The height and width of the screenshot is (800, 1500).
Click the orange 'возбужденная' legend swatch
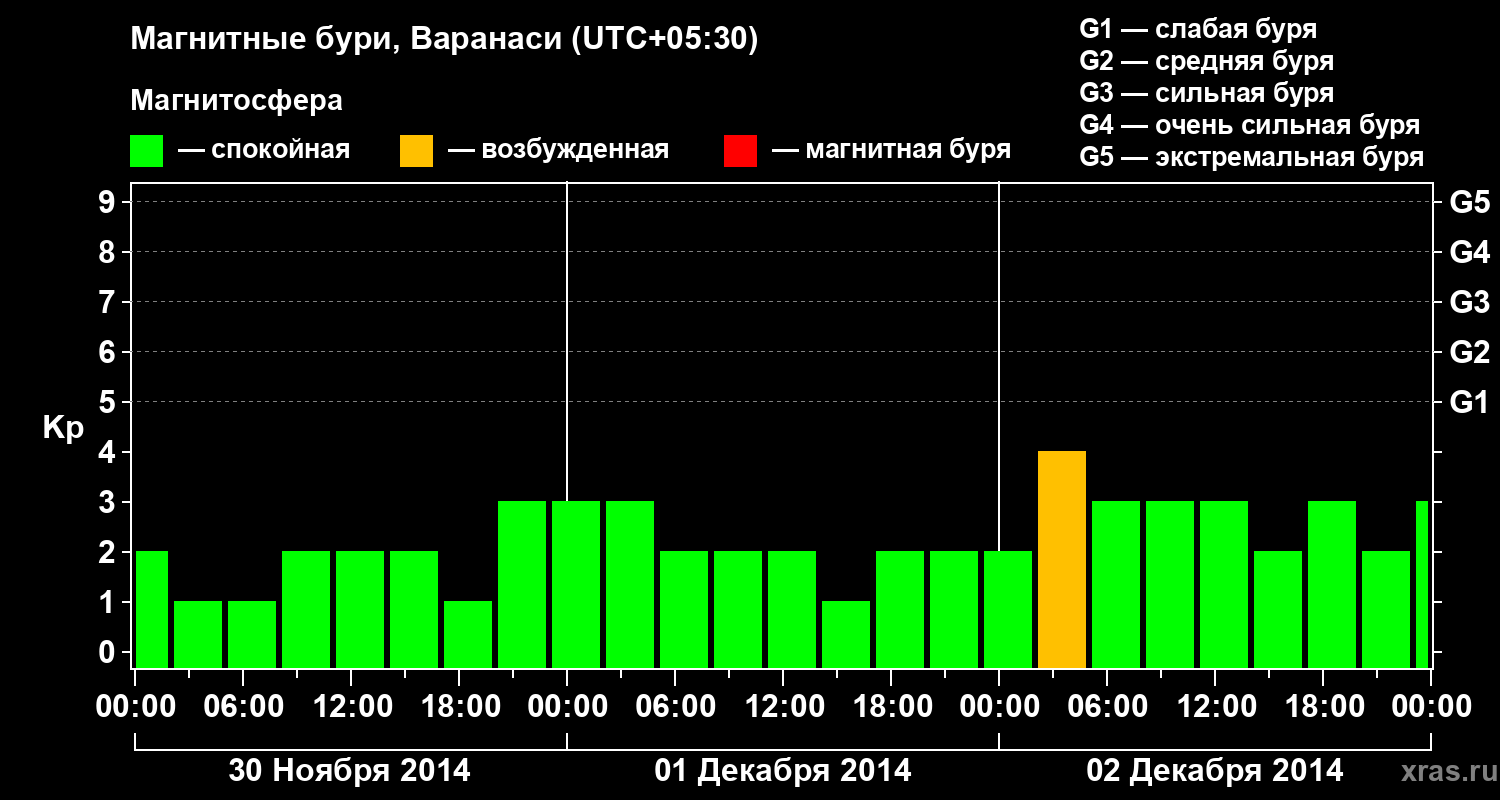pyautogui.click(x=416, y=151)
